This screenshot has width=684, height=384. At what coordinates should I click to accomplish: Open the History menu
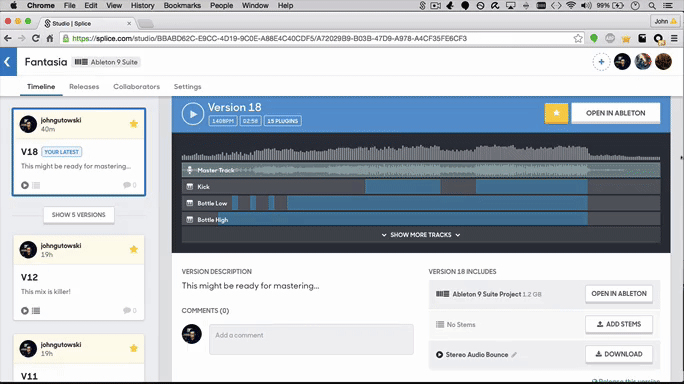[143, 6]
